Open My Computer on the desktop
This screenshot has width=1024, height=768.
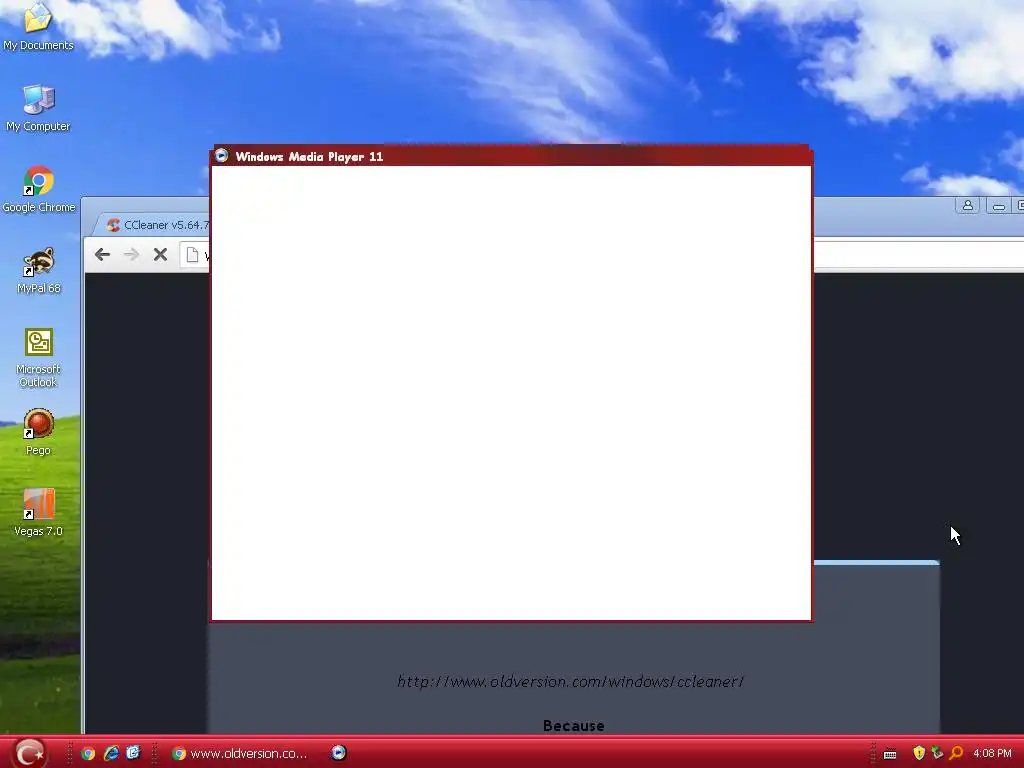[38, 108]
